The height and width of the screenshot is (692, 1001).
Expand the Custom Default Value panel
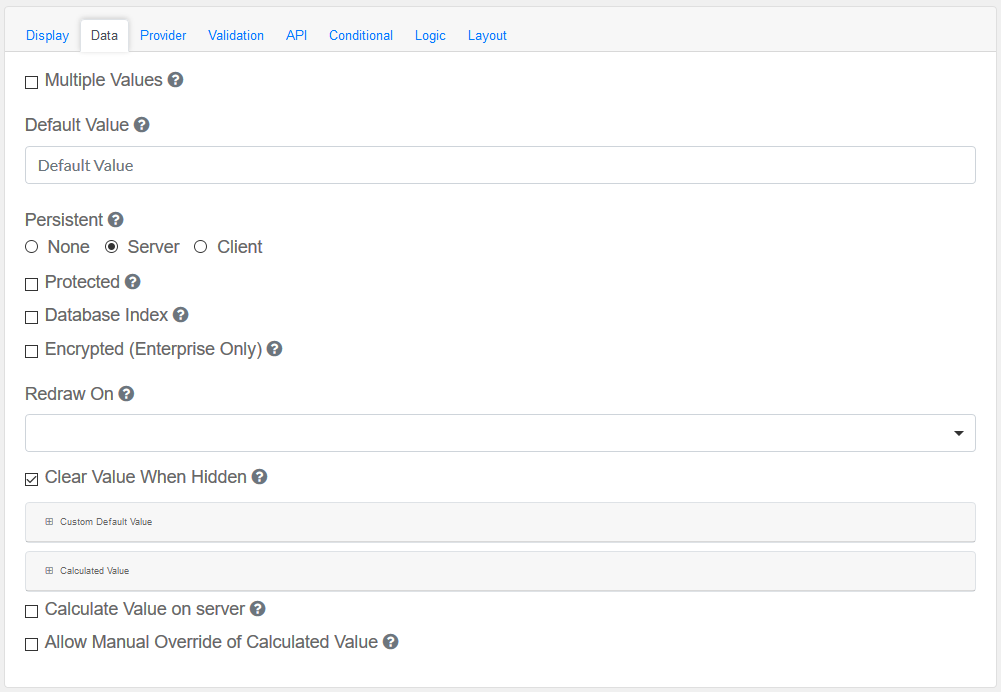(x=105, y=522)
